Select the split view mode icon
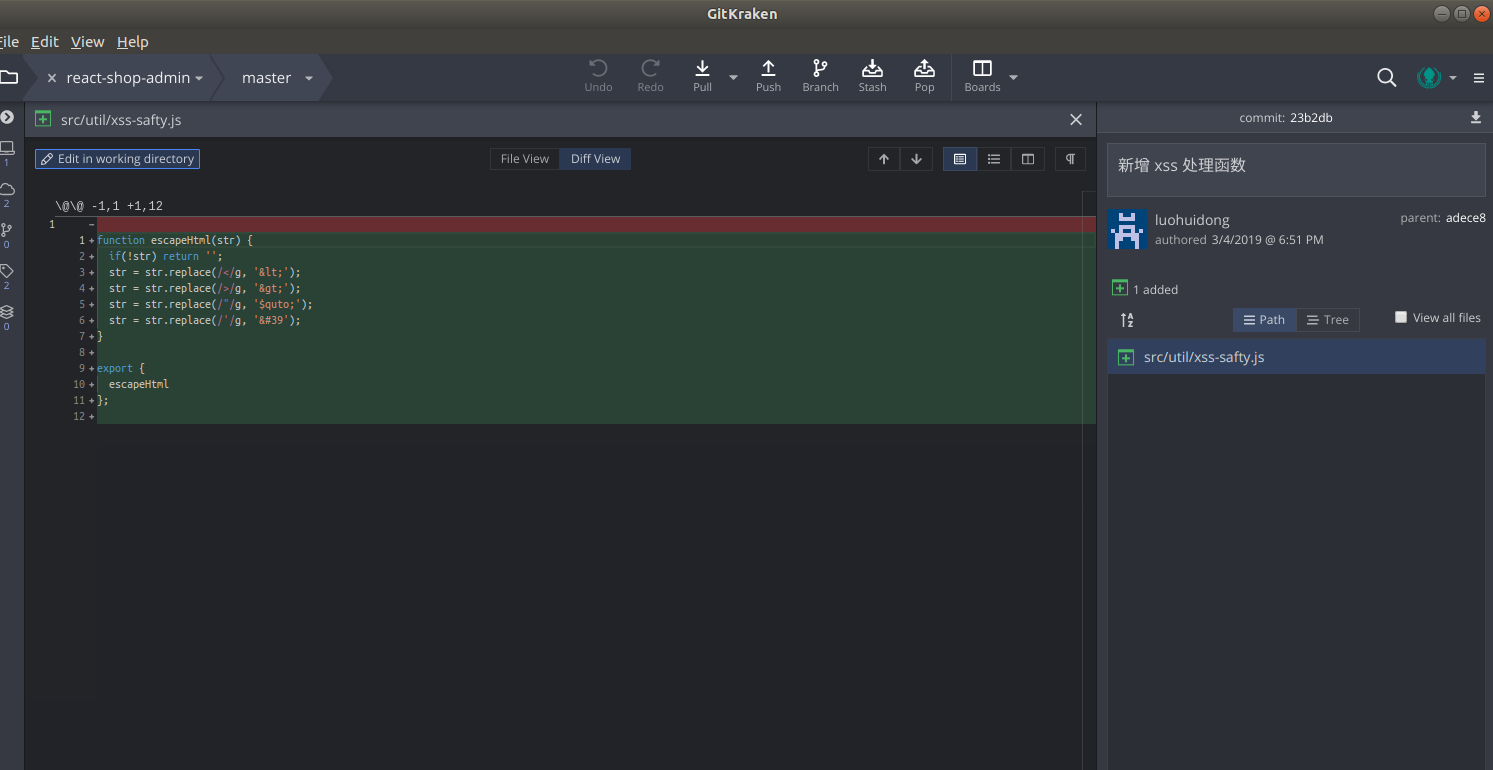 tap(1028, 159)
